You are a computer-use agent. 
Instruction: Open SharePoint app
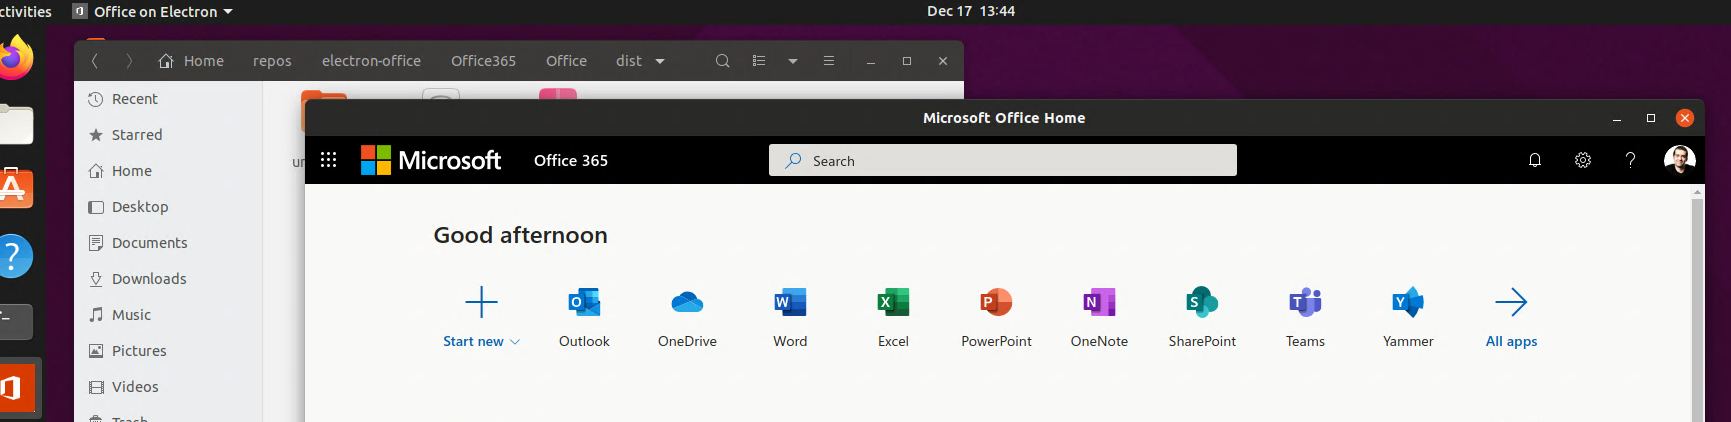coord(1202,318)
